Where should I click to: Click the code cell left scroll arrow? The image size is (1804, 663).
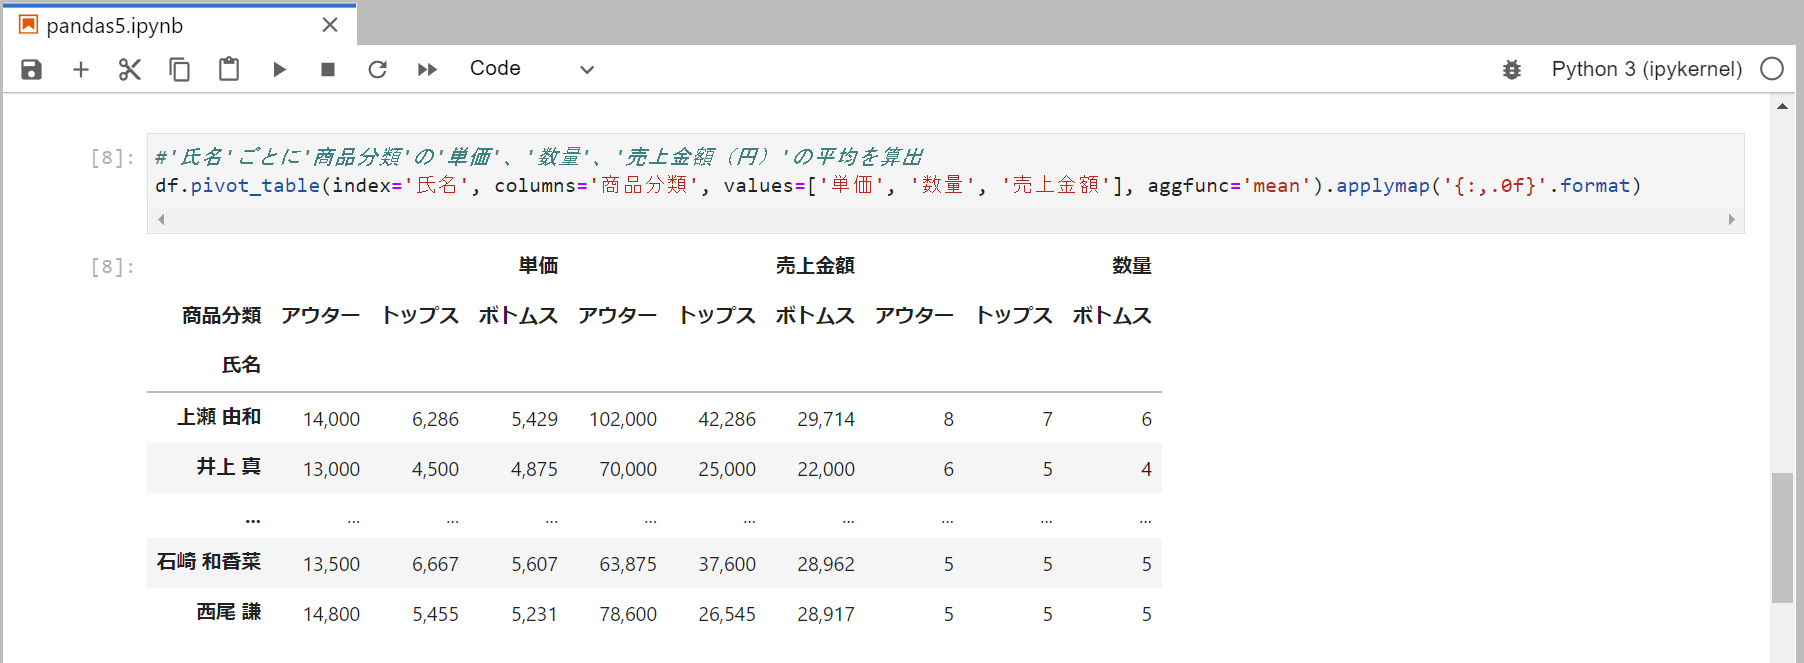(161, 220)
